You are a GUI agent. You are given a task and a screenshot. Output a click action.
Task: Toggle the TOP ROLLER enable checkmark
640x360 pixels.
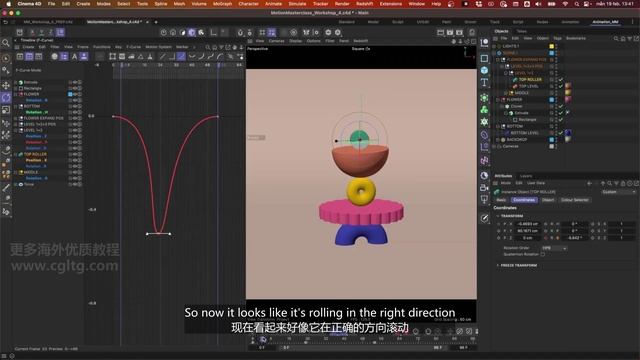(x=560, y=80)
